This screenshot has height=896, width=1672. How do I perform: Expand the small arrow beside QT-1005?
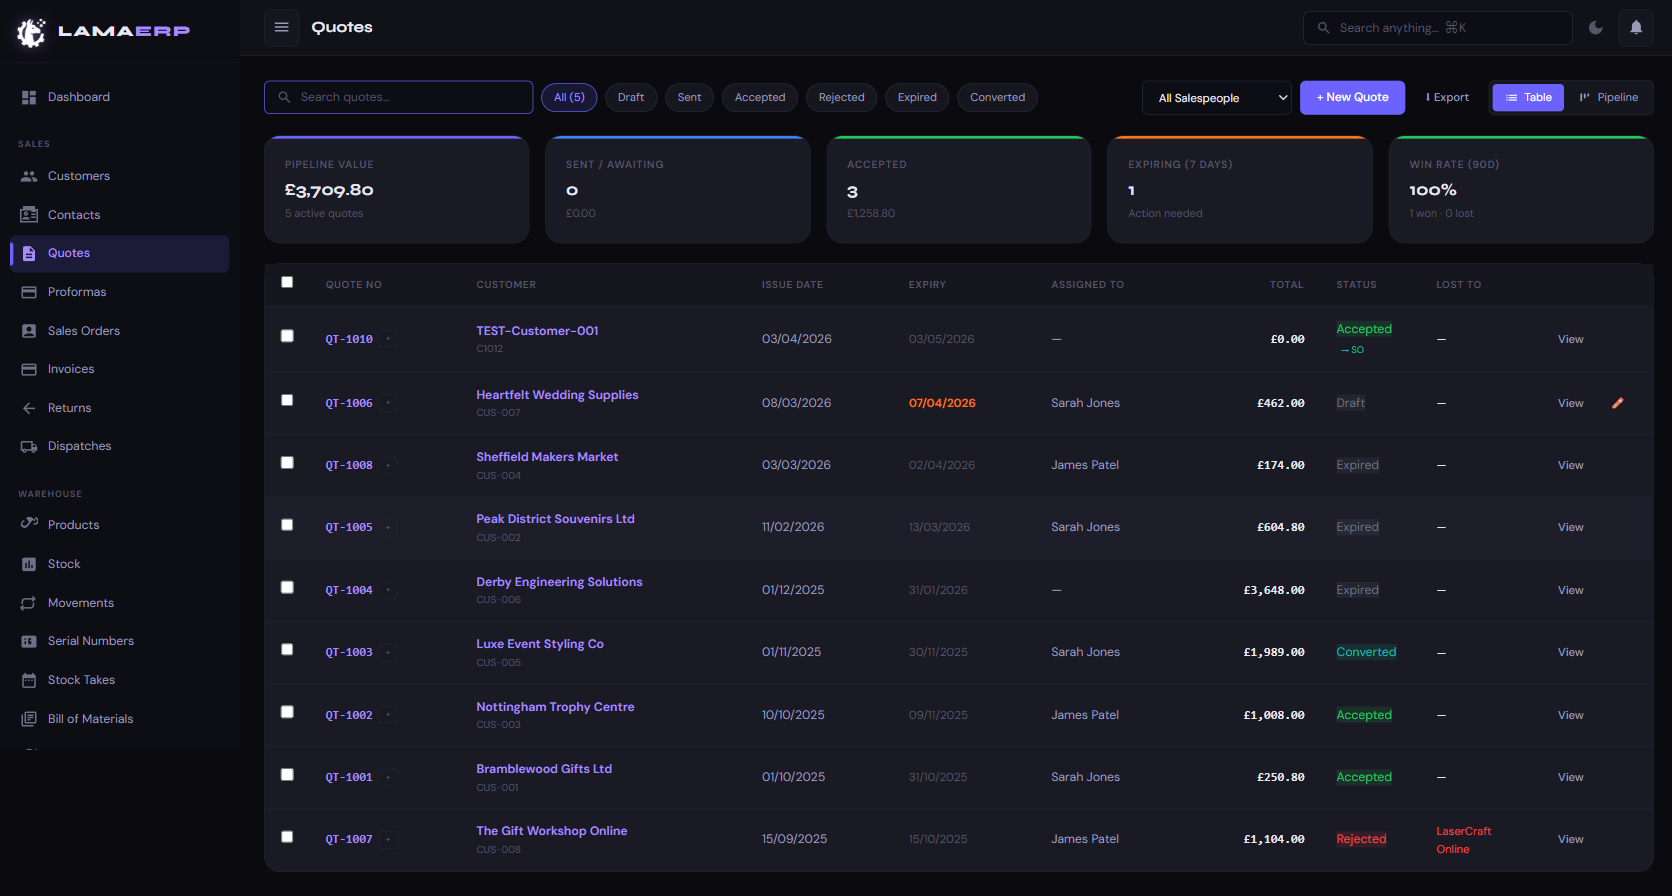389,528
